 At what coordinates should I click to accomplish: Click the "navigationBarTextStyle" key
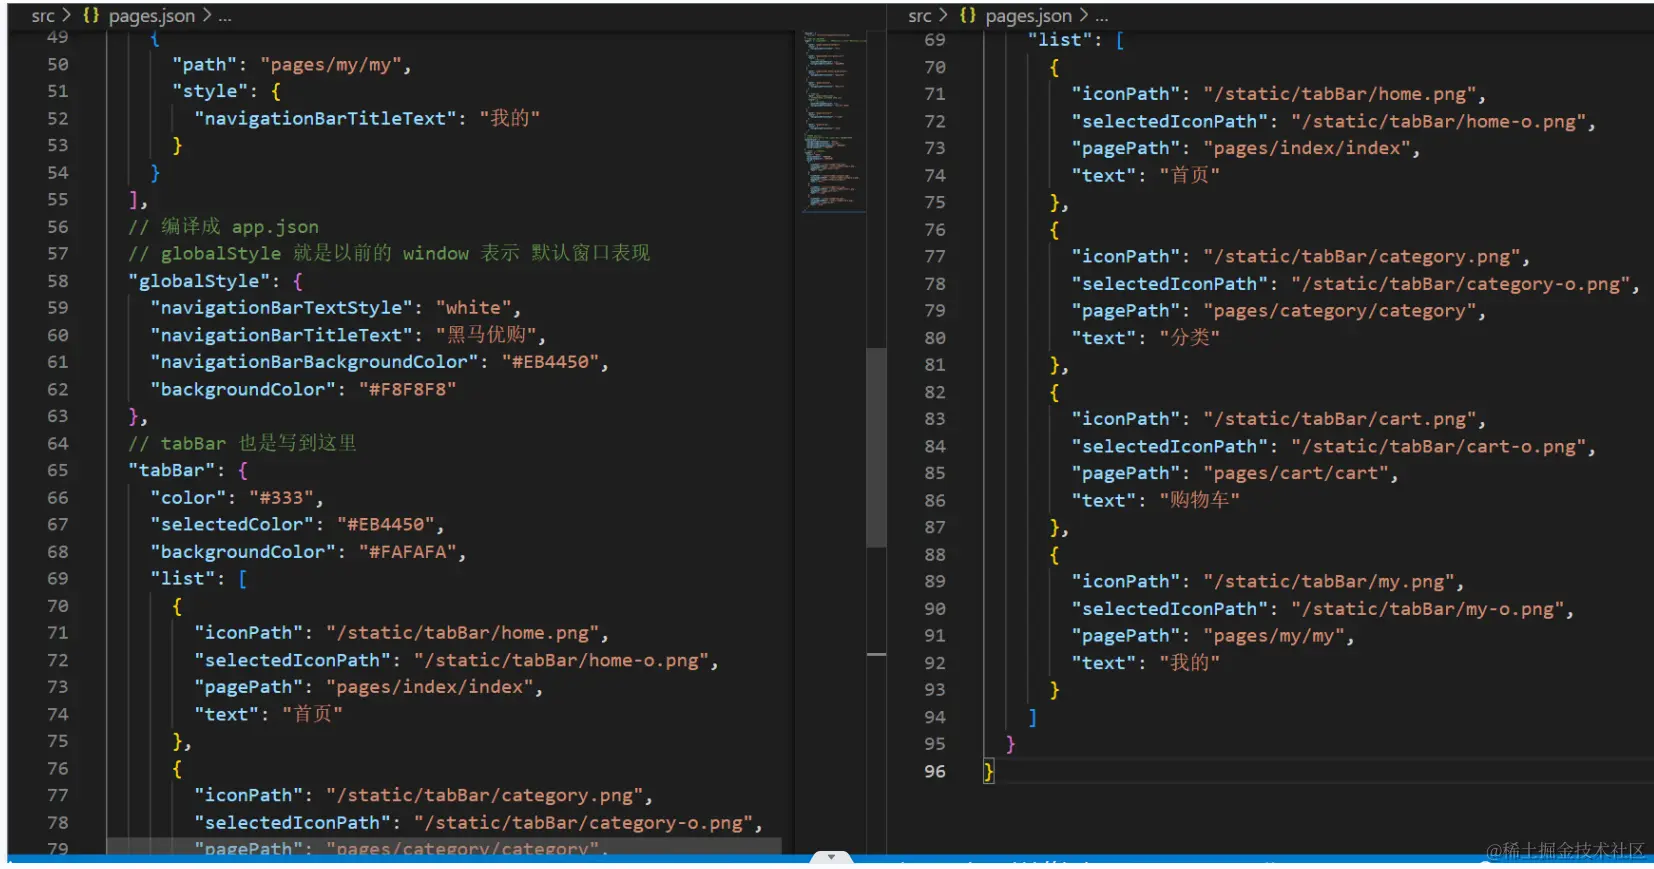282,308
